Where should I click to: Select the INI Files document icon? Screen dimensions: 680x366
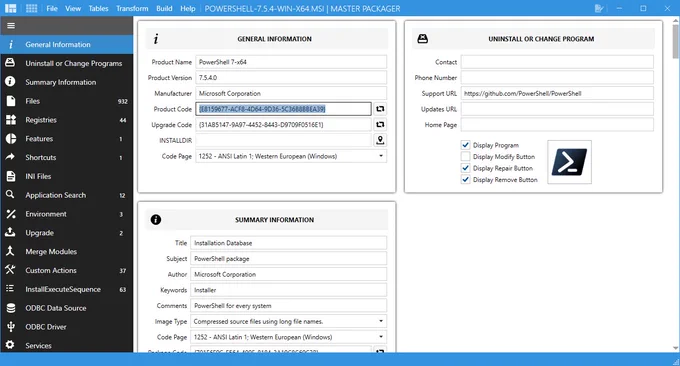pos(10,176)
